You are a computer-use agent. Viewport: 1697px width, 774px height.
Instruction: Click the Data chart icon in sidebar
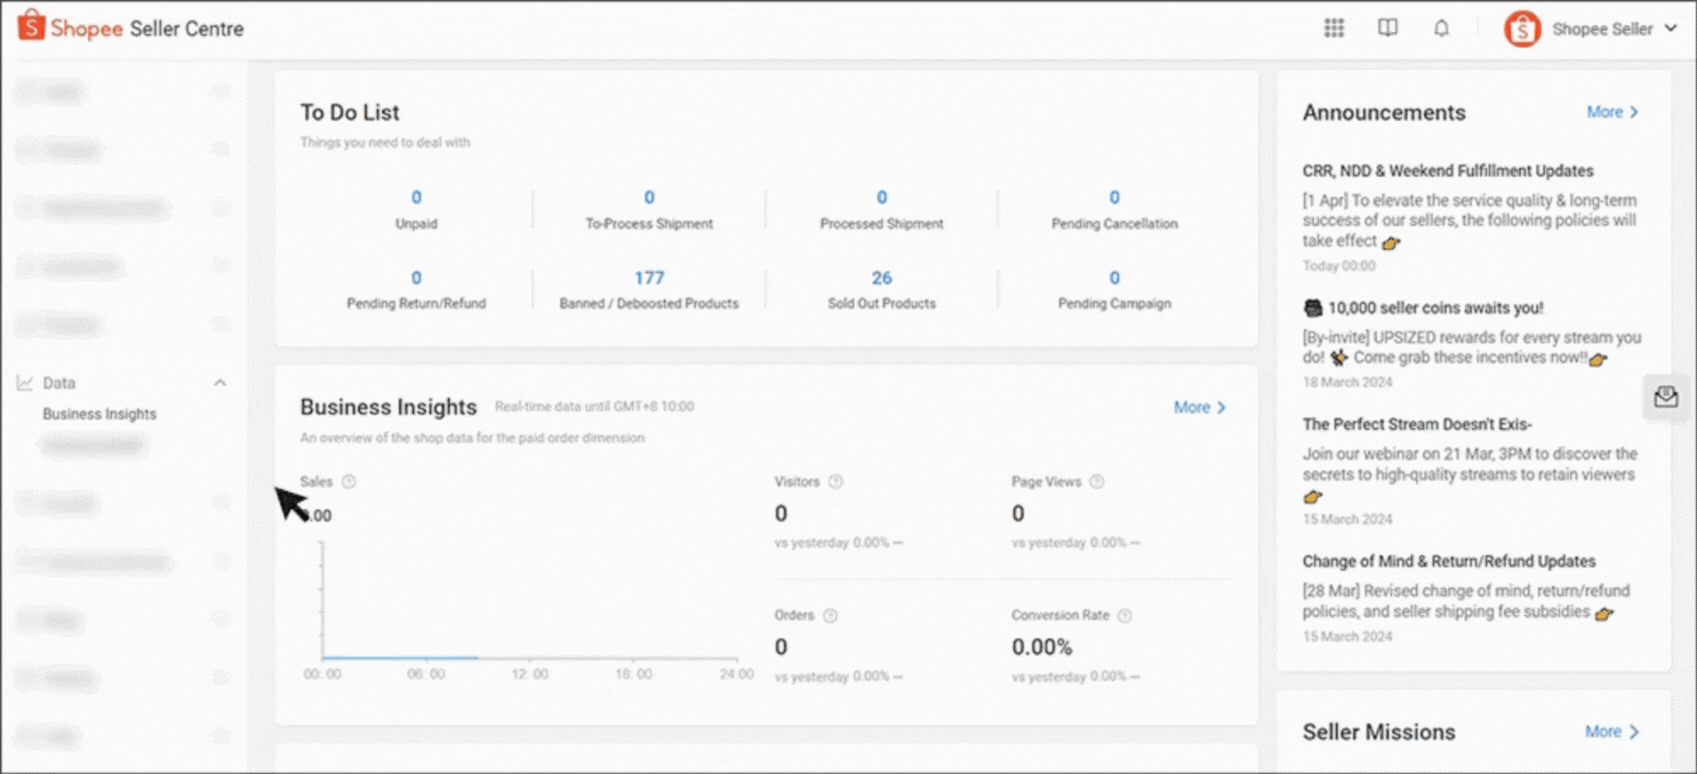[x=25, y=383]
